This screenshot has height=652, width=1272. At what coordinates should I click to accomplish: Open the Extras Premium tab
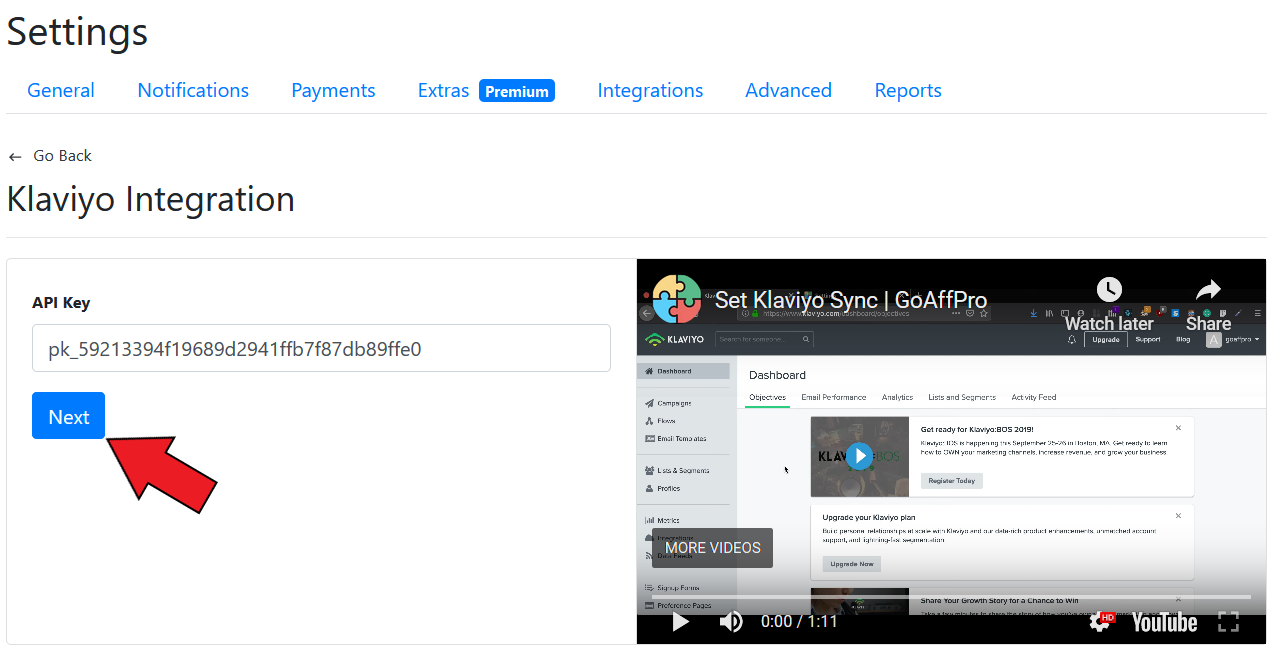[x=486, y=90]
